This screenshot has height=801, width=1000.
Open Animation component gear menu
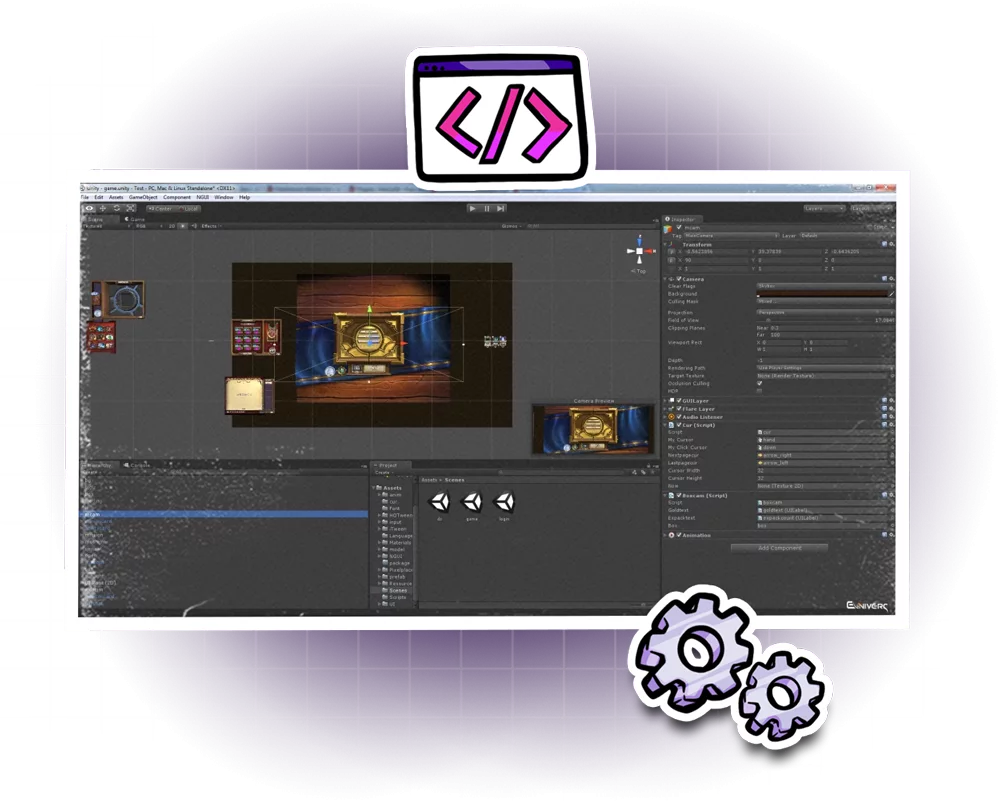tap(892, 535)
